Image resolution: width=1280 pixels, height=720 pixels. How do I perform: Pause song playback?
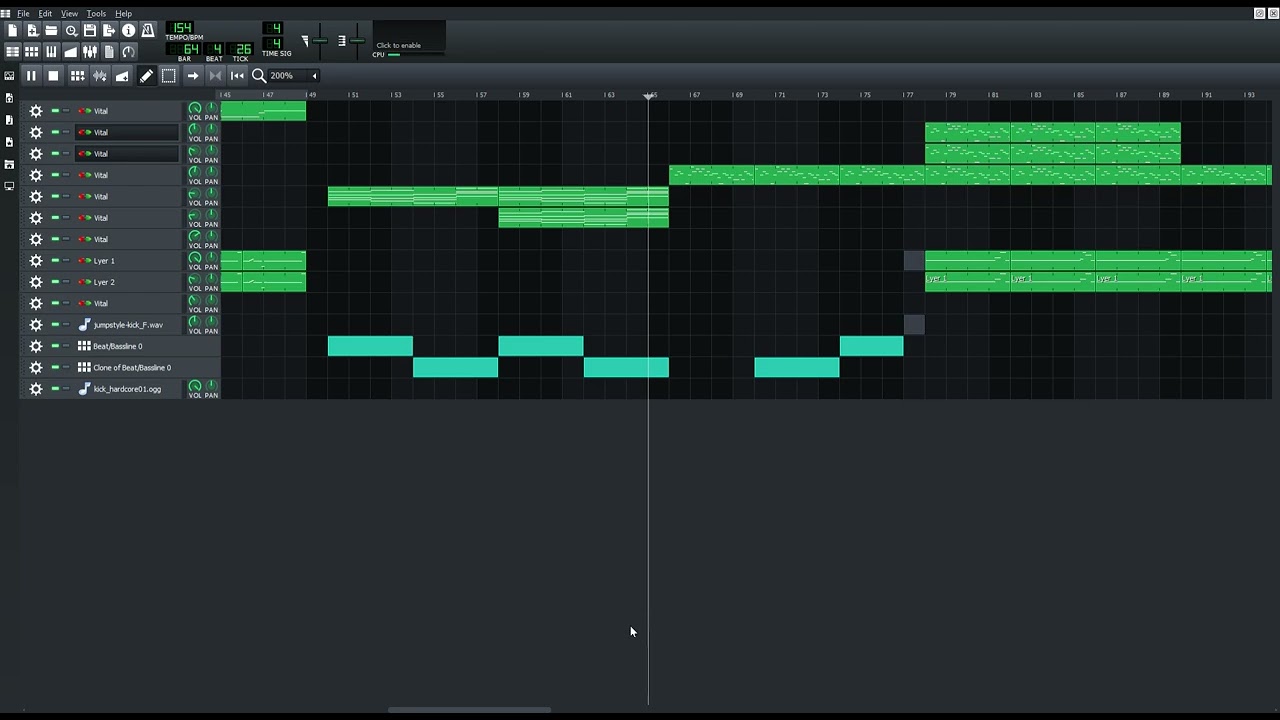click(x=31, y=76)
